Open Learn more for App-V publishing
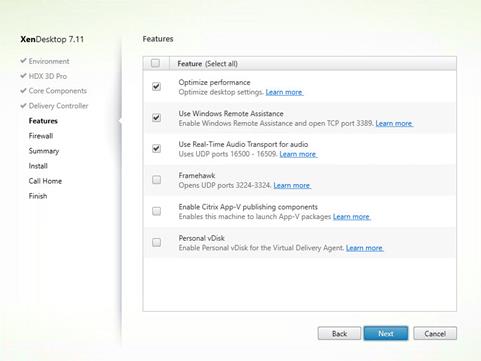 (x=352, y=217)
